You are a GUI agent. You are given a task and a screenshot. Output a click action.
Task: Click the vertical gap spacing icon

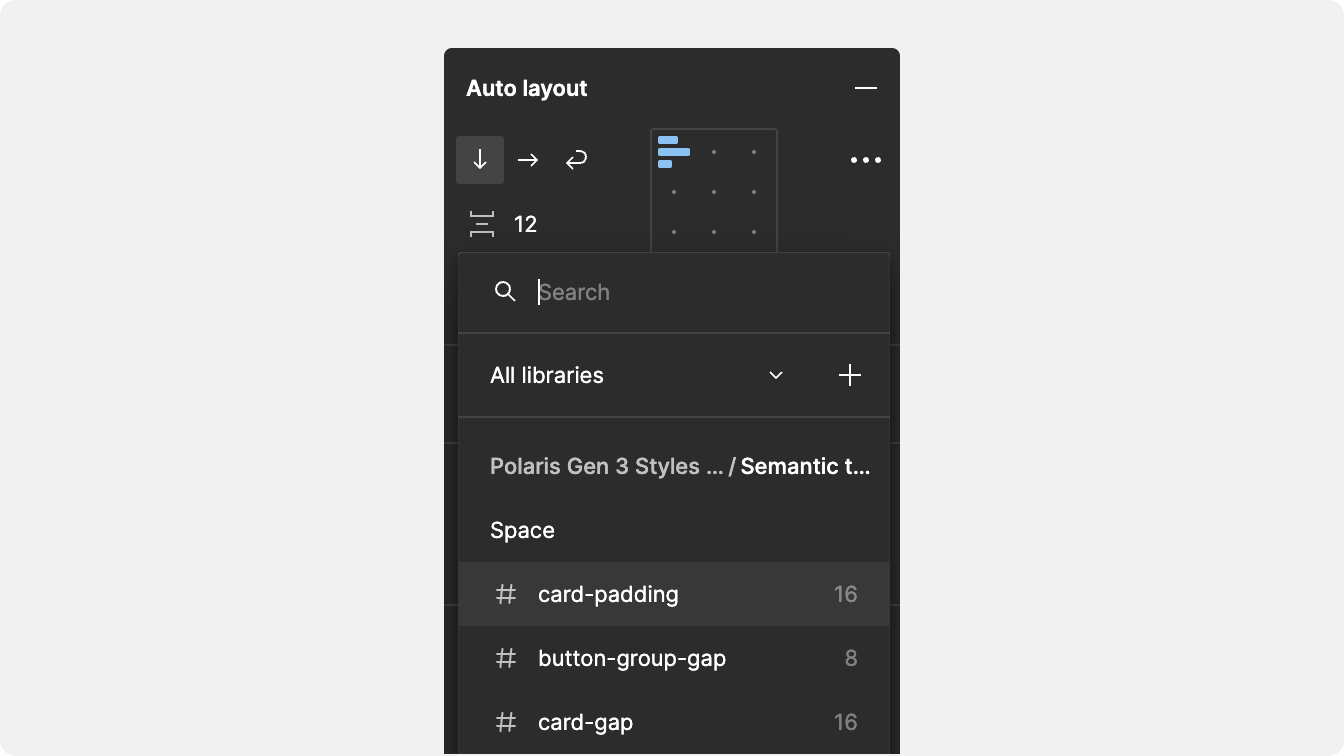[482, 224]
